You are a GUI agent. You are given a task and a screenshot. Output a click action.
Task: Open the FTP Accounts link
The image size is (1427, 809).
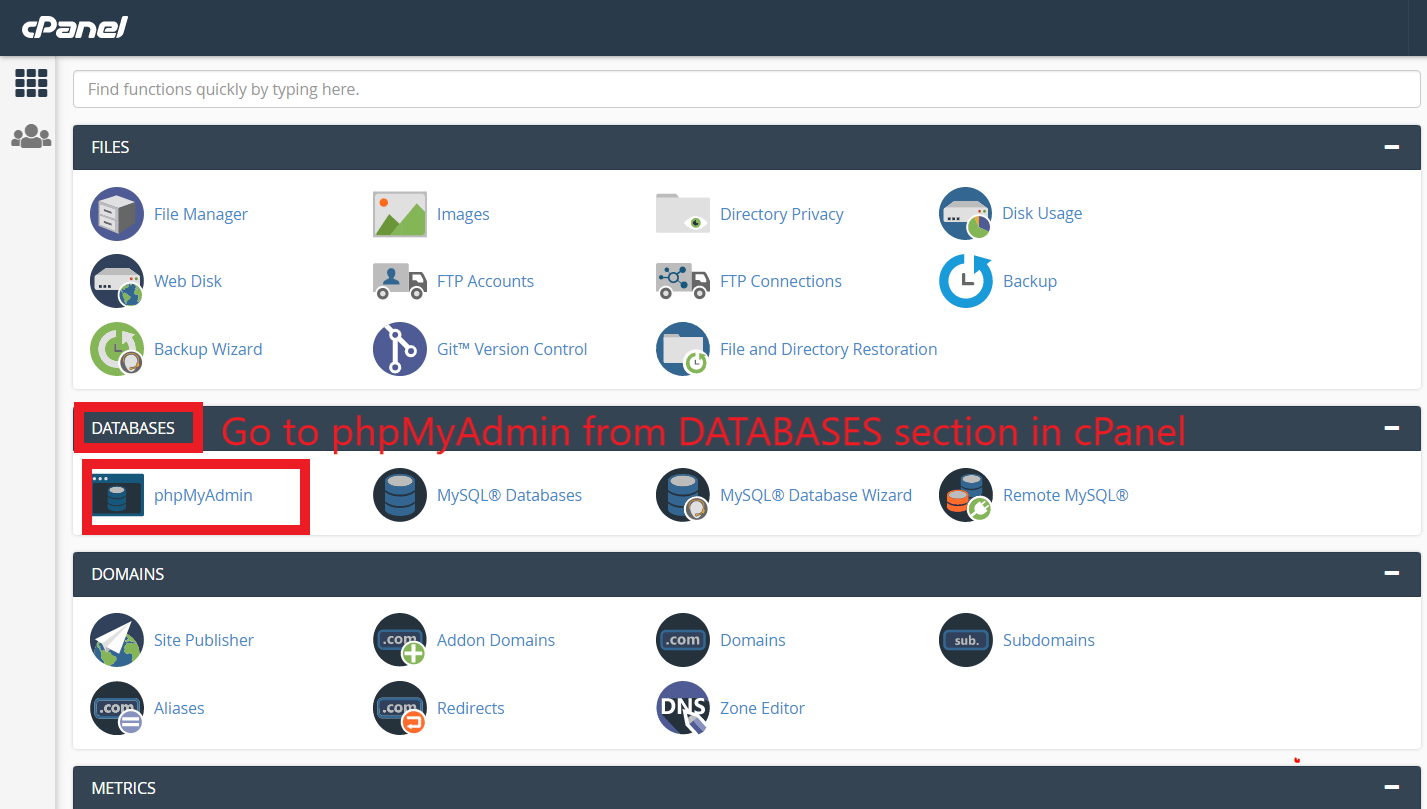coord(485,281)
